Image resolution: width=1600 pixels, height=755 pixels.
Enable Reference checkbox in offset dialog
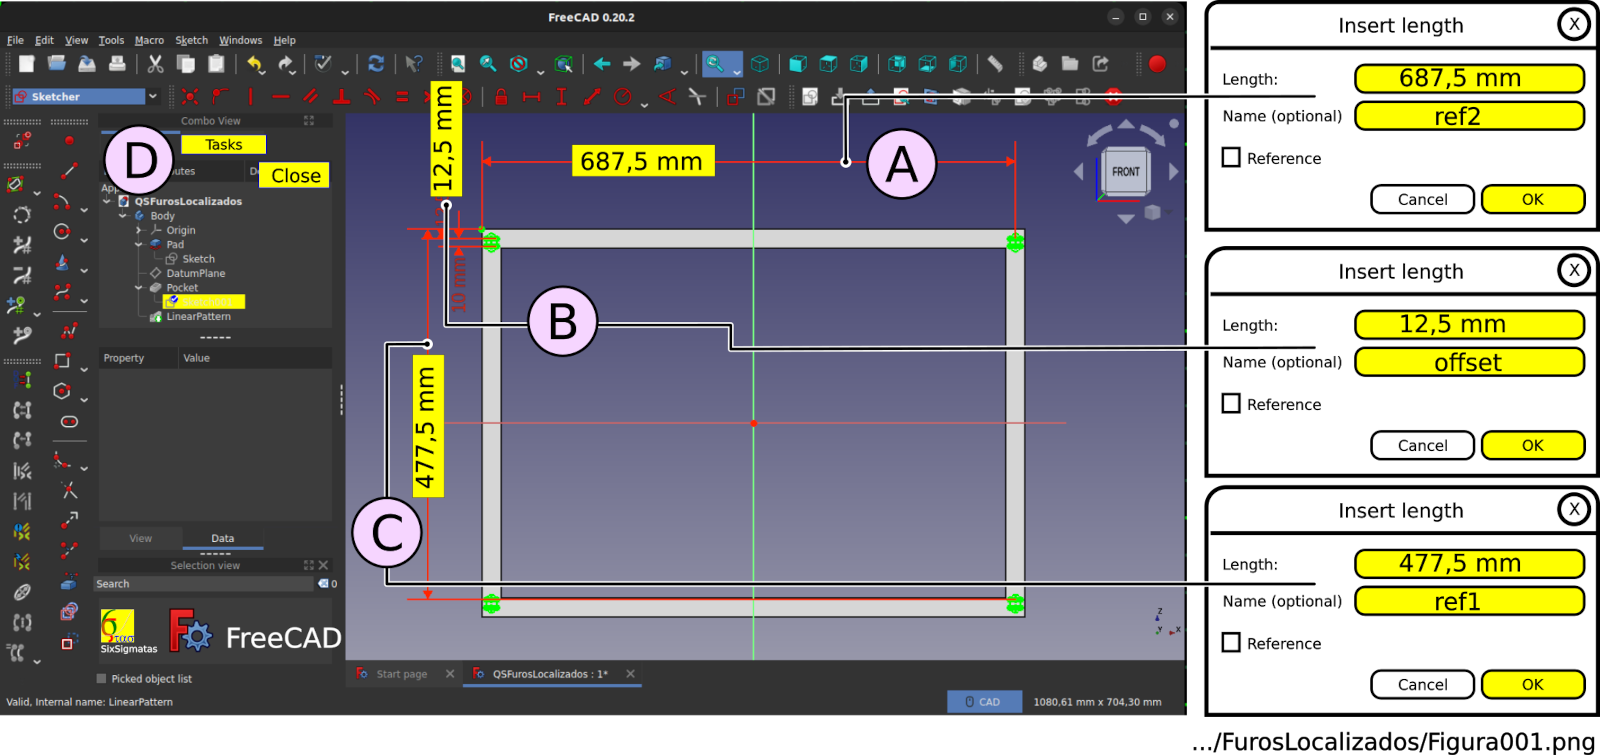pyautogui.click(x=1231, y=404)
